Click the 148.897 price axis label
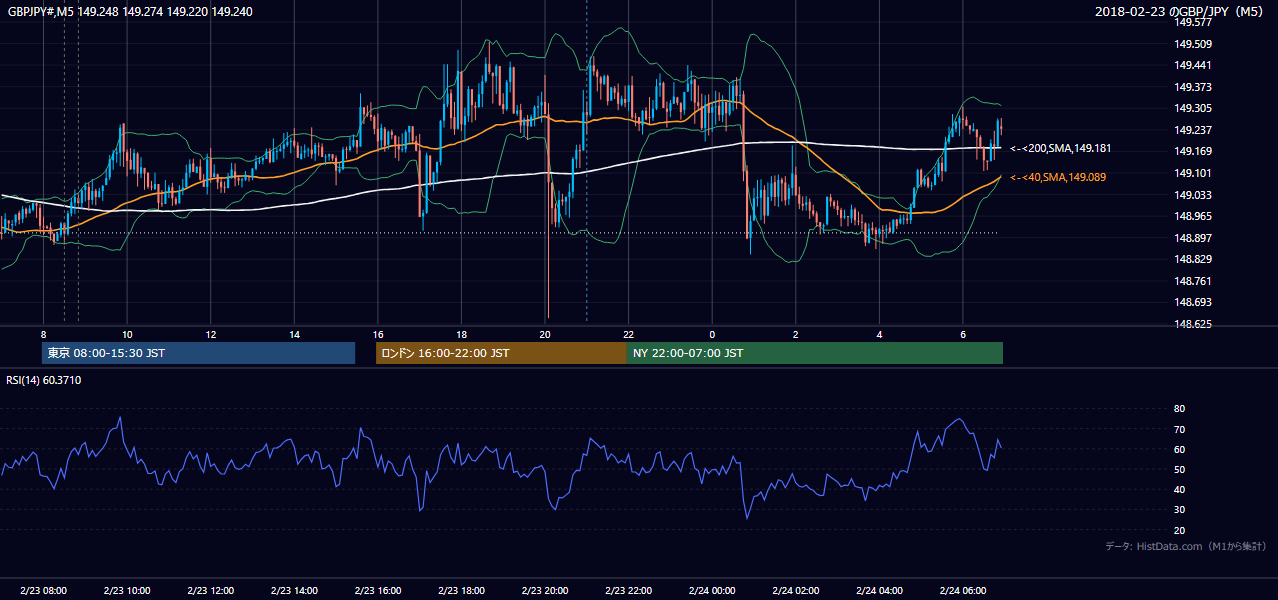Viewport: 1278px width, 600px height. (1192, 238)
